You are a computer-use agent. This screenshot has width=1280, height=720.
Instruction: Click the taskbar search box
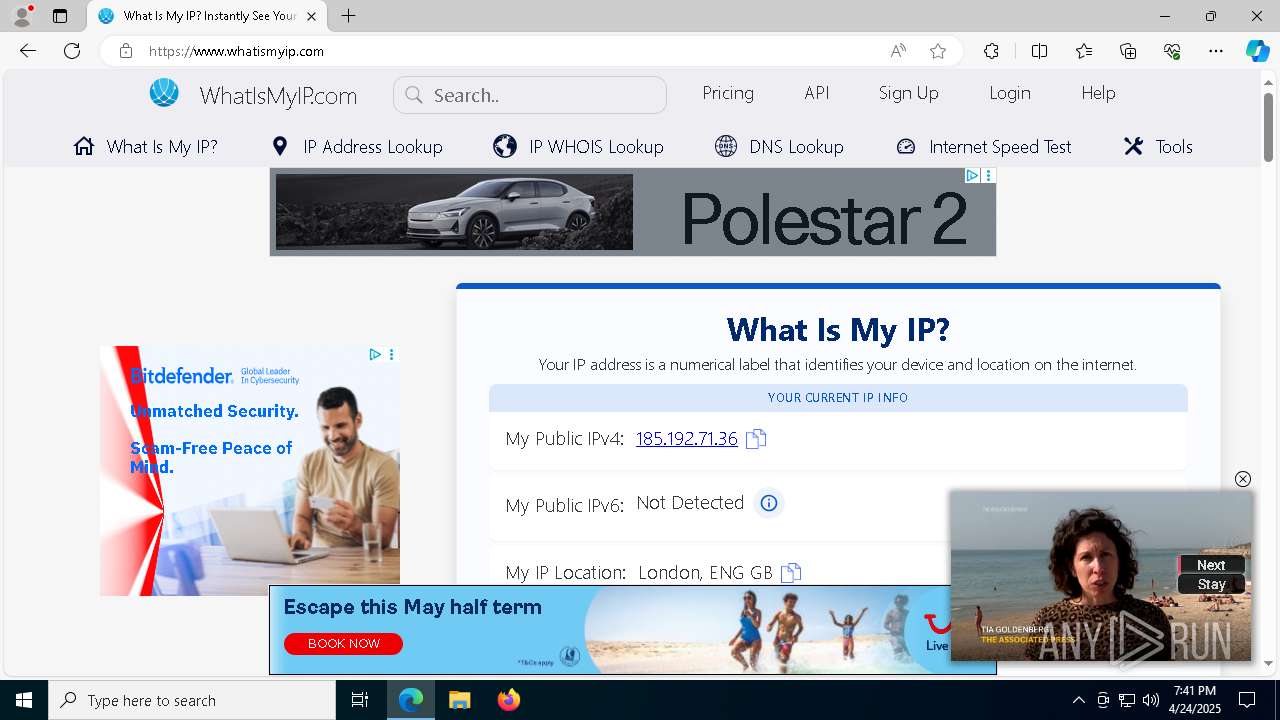(192, 700)
